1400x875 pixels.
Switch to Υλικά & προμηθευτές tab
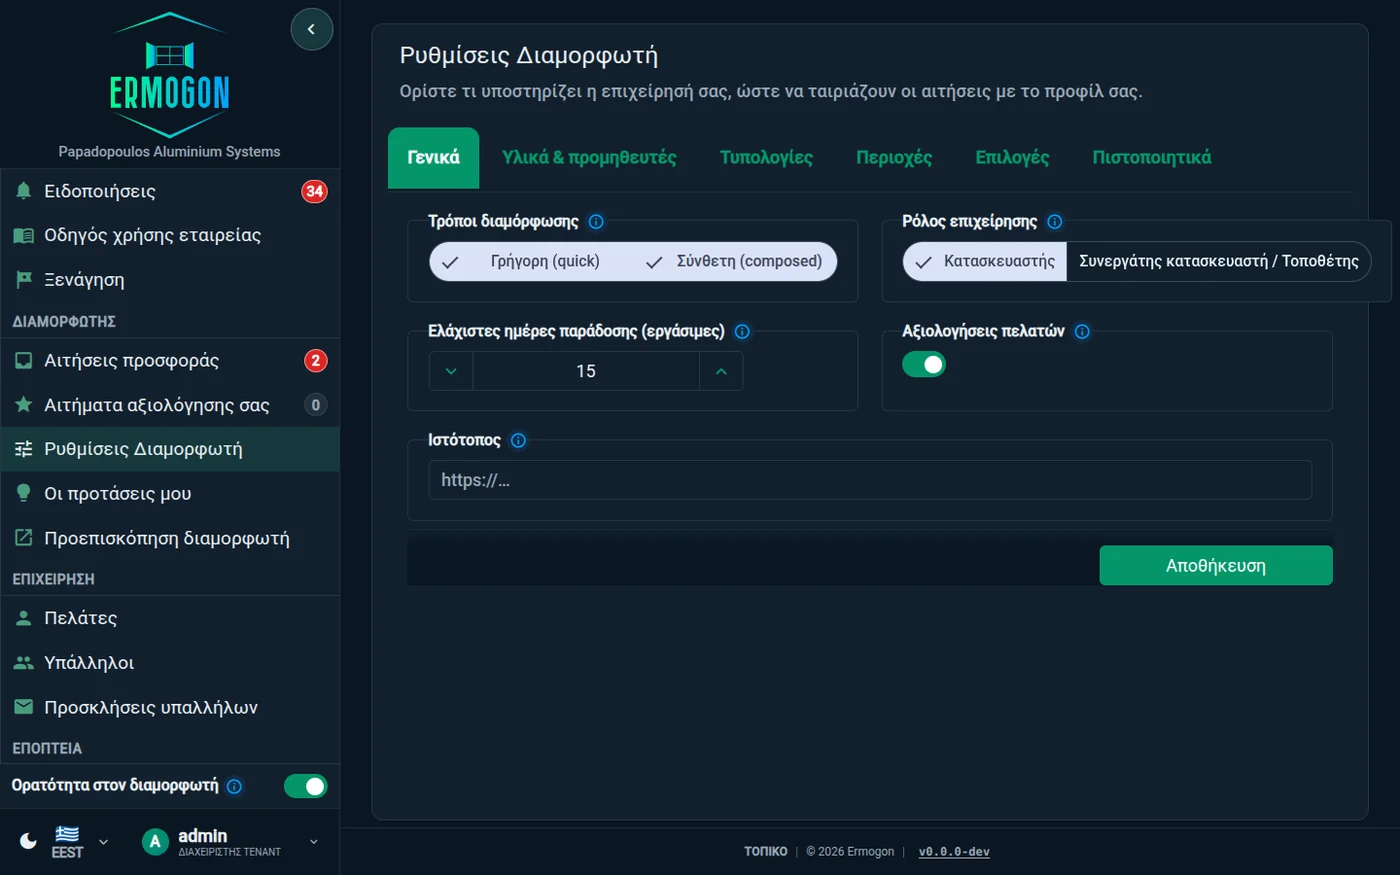[589, 158]
